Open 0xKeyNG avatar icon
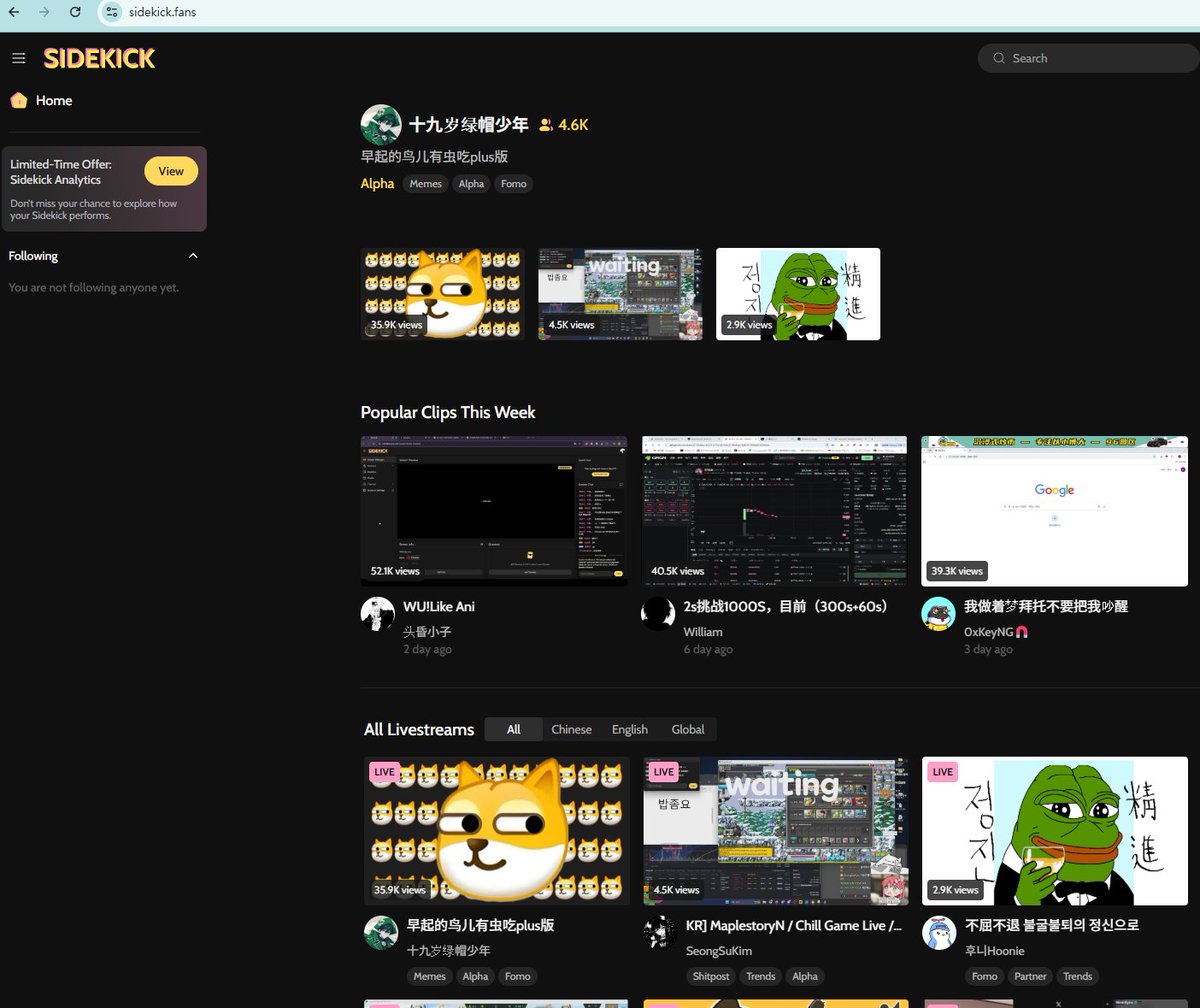This screenshot has height=1008, width=1200. point(938,614)
